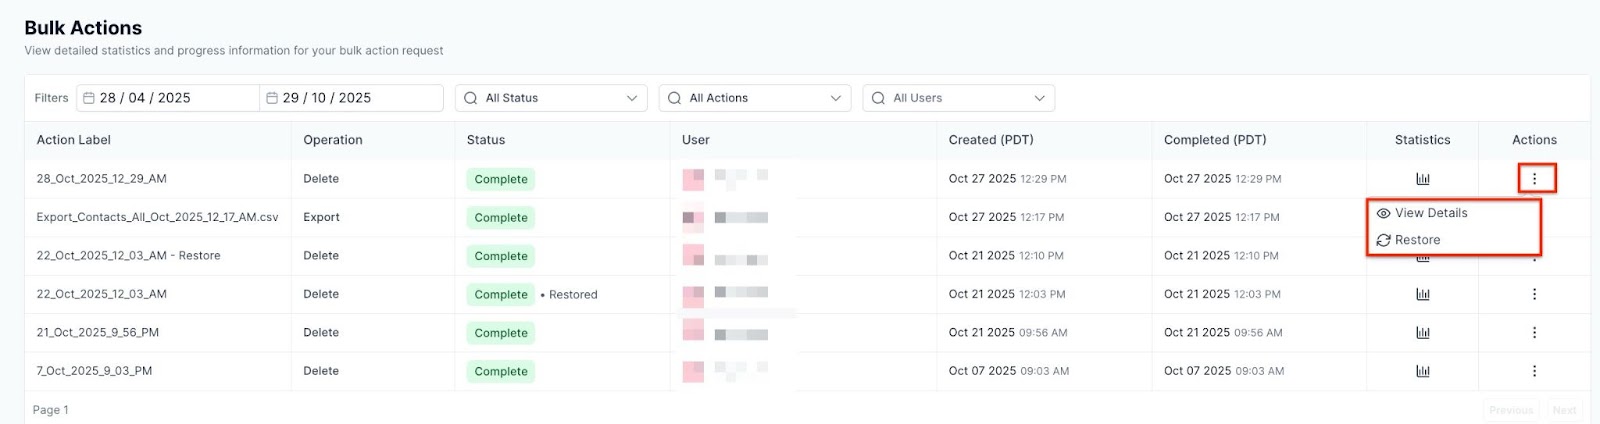Screen dimensions: 1600x424
Task: Open statistics for 22_Oct_2025_12_03_AM restored row
Action: click(1422, 294)
